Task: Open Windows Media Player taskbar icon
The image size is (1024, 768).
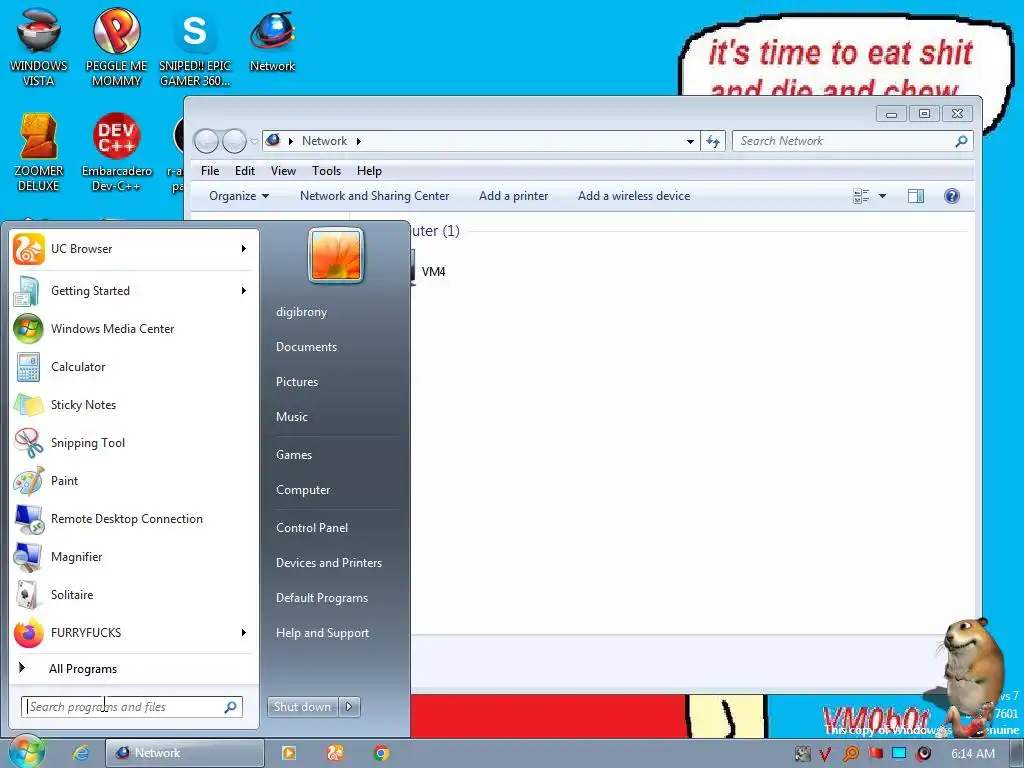Action: point(289,752)
